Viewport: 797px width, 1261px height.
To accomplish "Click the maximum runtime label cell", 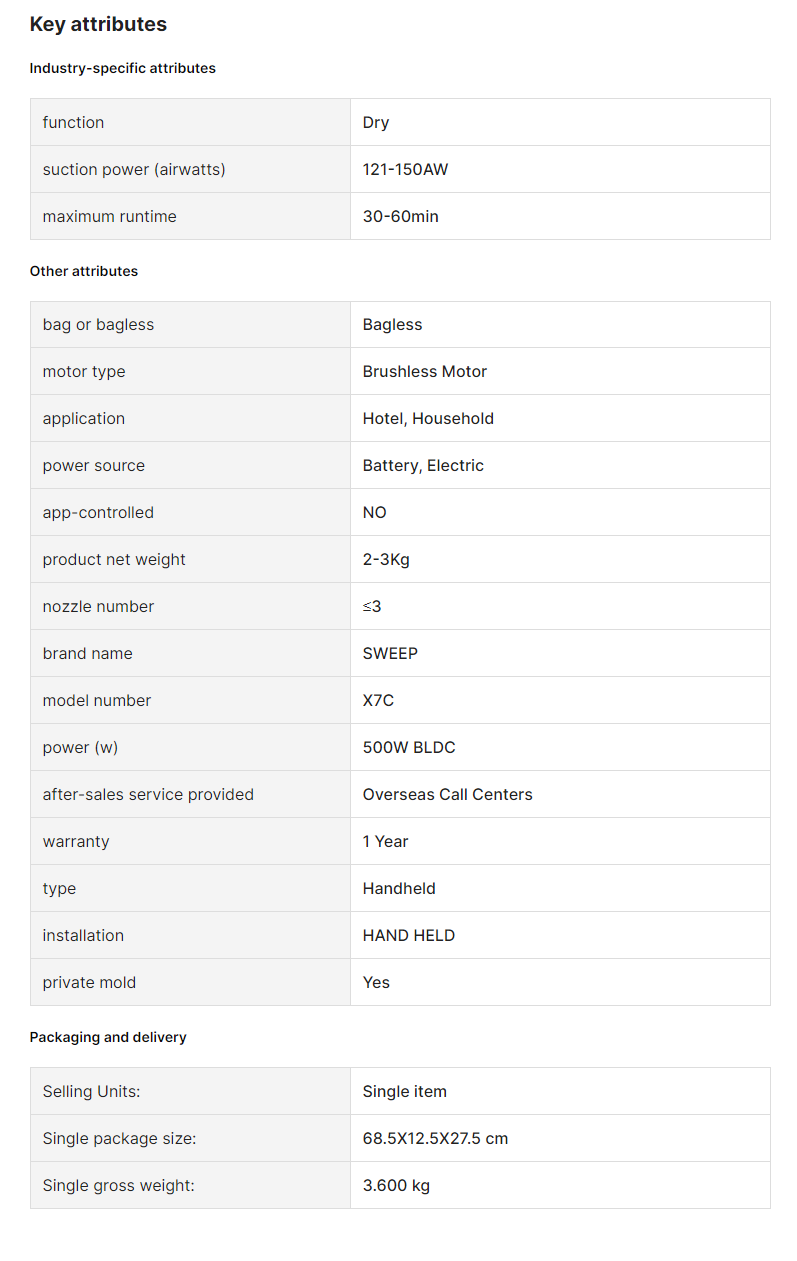I will [x=190, y=216].
